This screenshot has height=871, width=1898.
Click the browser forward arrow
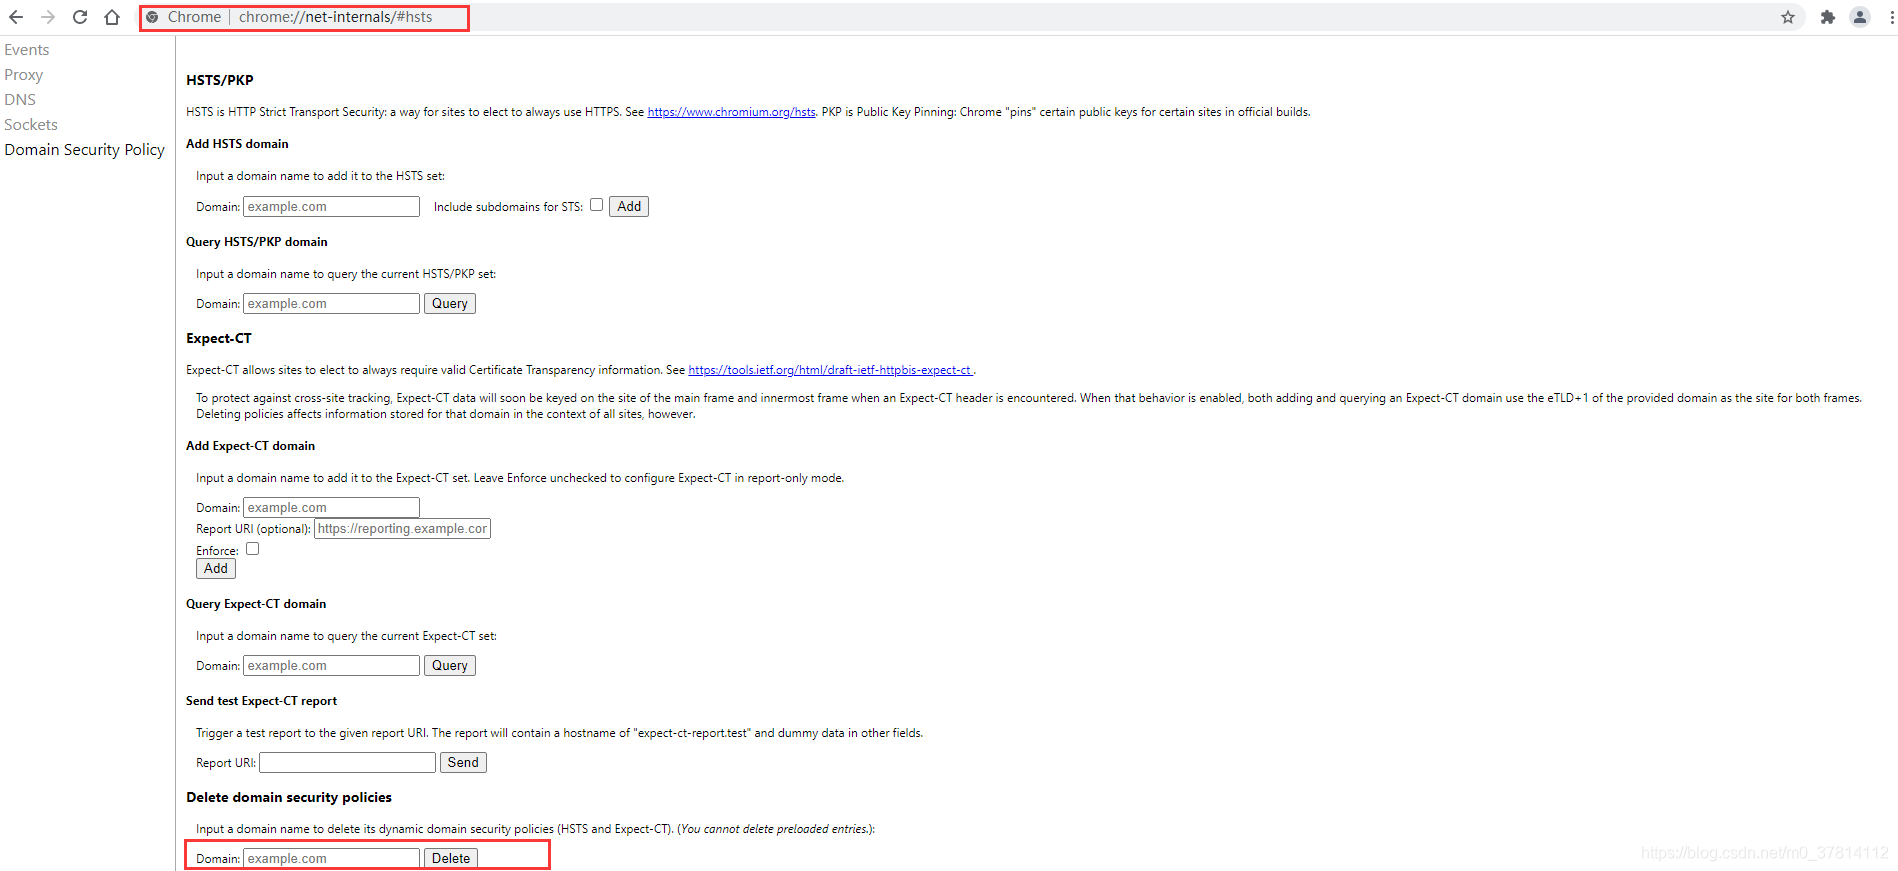[48, 17]
